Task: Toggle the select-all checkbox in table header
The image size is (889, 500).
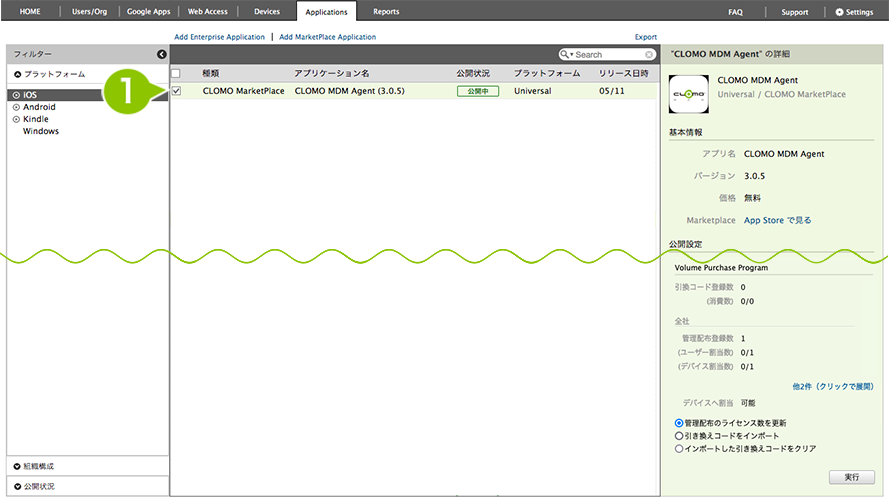Action: click(x=176, y=73)
